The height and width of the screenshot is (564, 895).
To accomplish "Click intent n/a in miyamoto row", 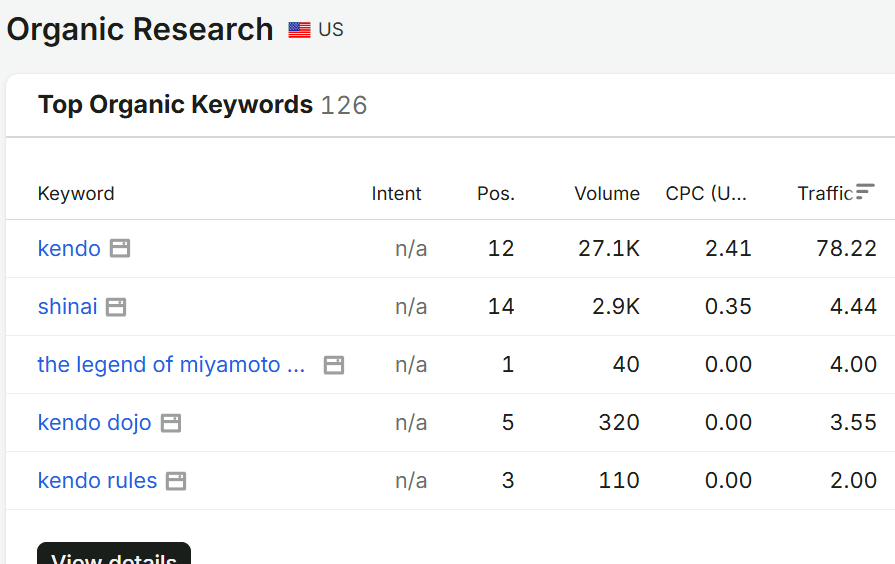I will [411, 365].
